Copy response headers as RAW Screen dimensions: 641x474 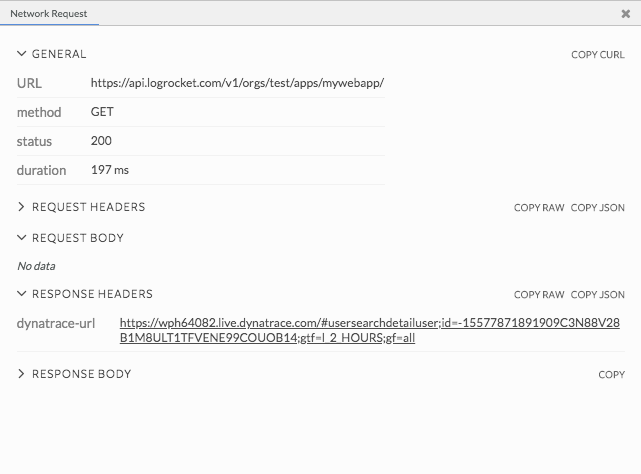pos(539,295)
